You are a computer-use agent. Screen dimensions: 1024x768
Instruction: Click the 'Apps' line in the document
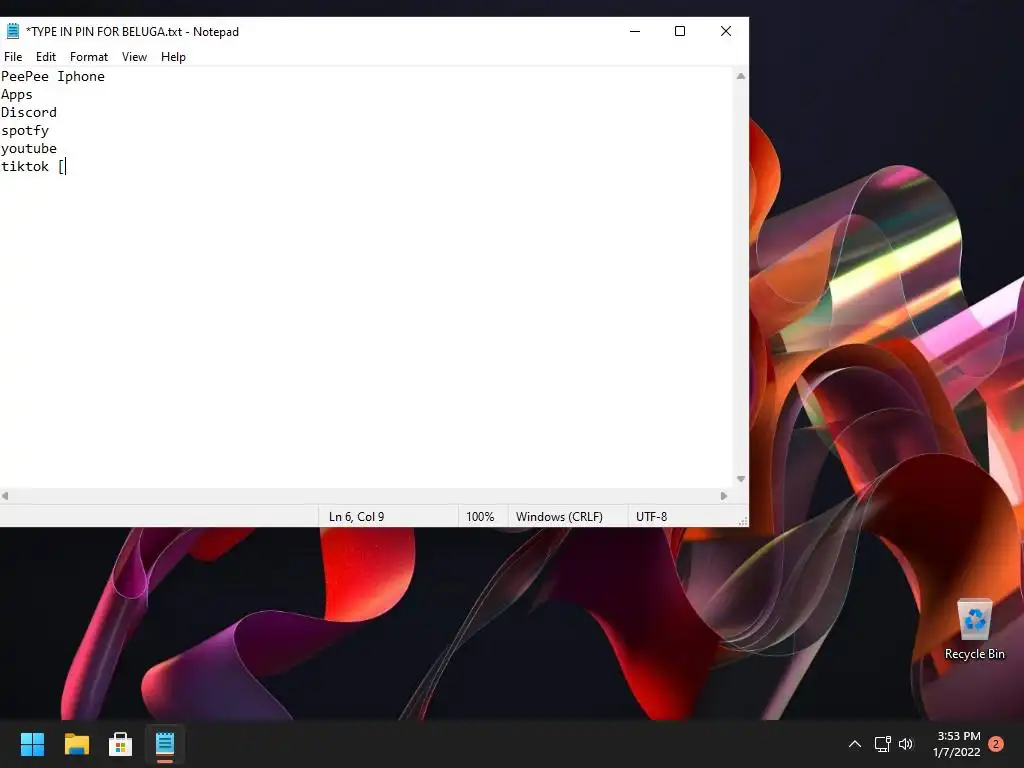[x=17, y=95]
